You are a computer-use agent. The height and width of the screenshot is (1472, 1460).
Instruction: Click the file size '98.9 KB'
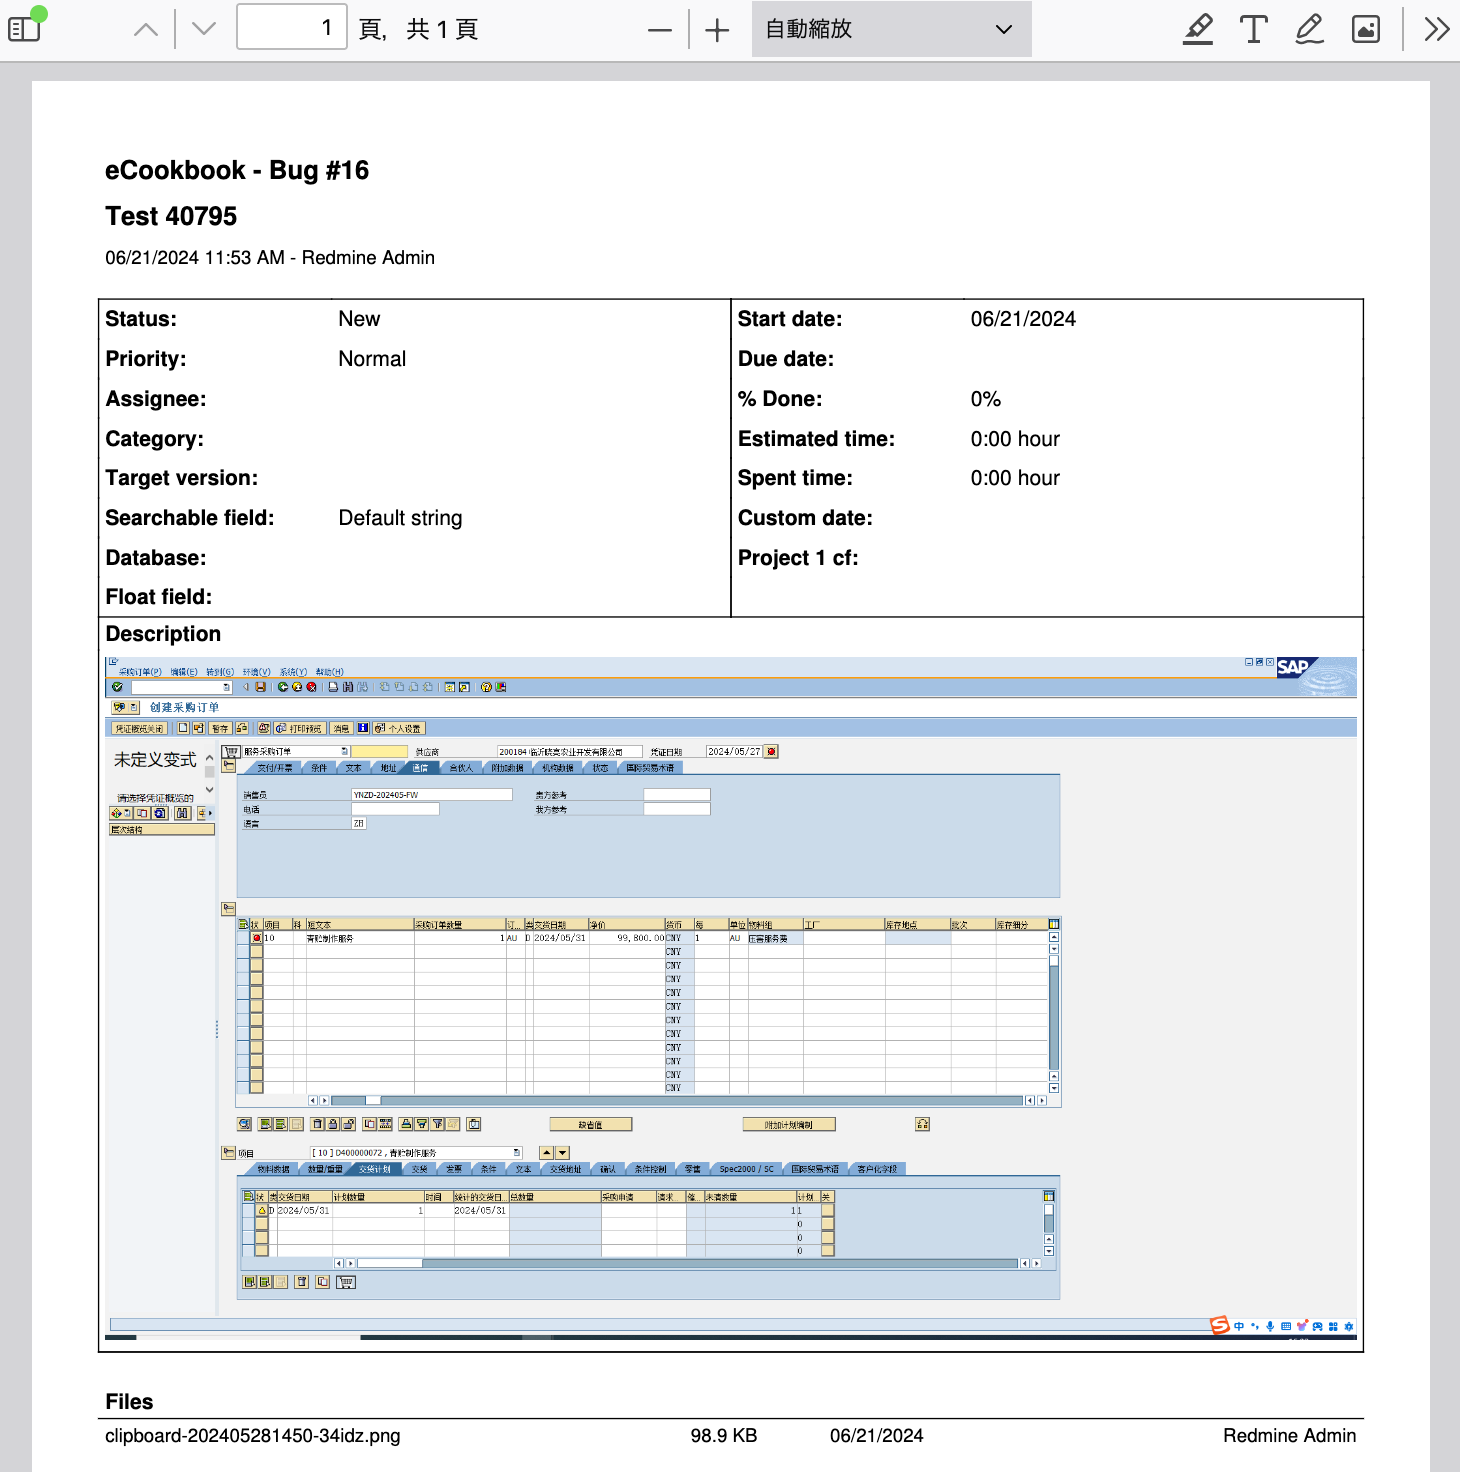(x=724, y=1436)
